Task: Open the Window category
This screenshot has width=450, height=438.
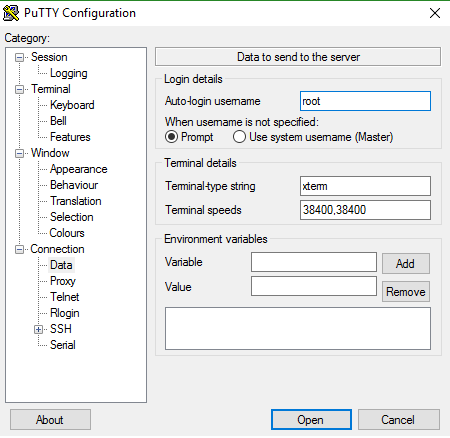Action: [x=50, y=153]
